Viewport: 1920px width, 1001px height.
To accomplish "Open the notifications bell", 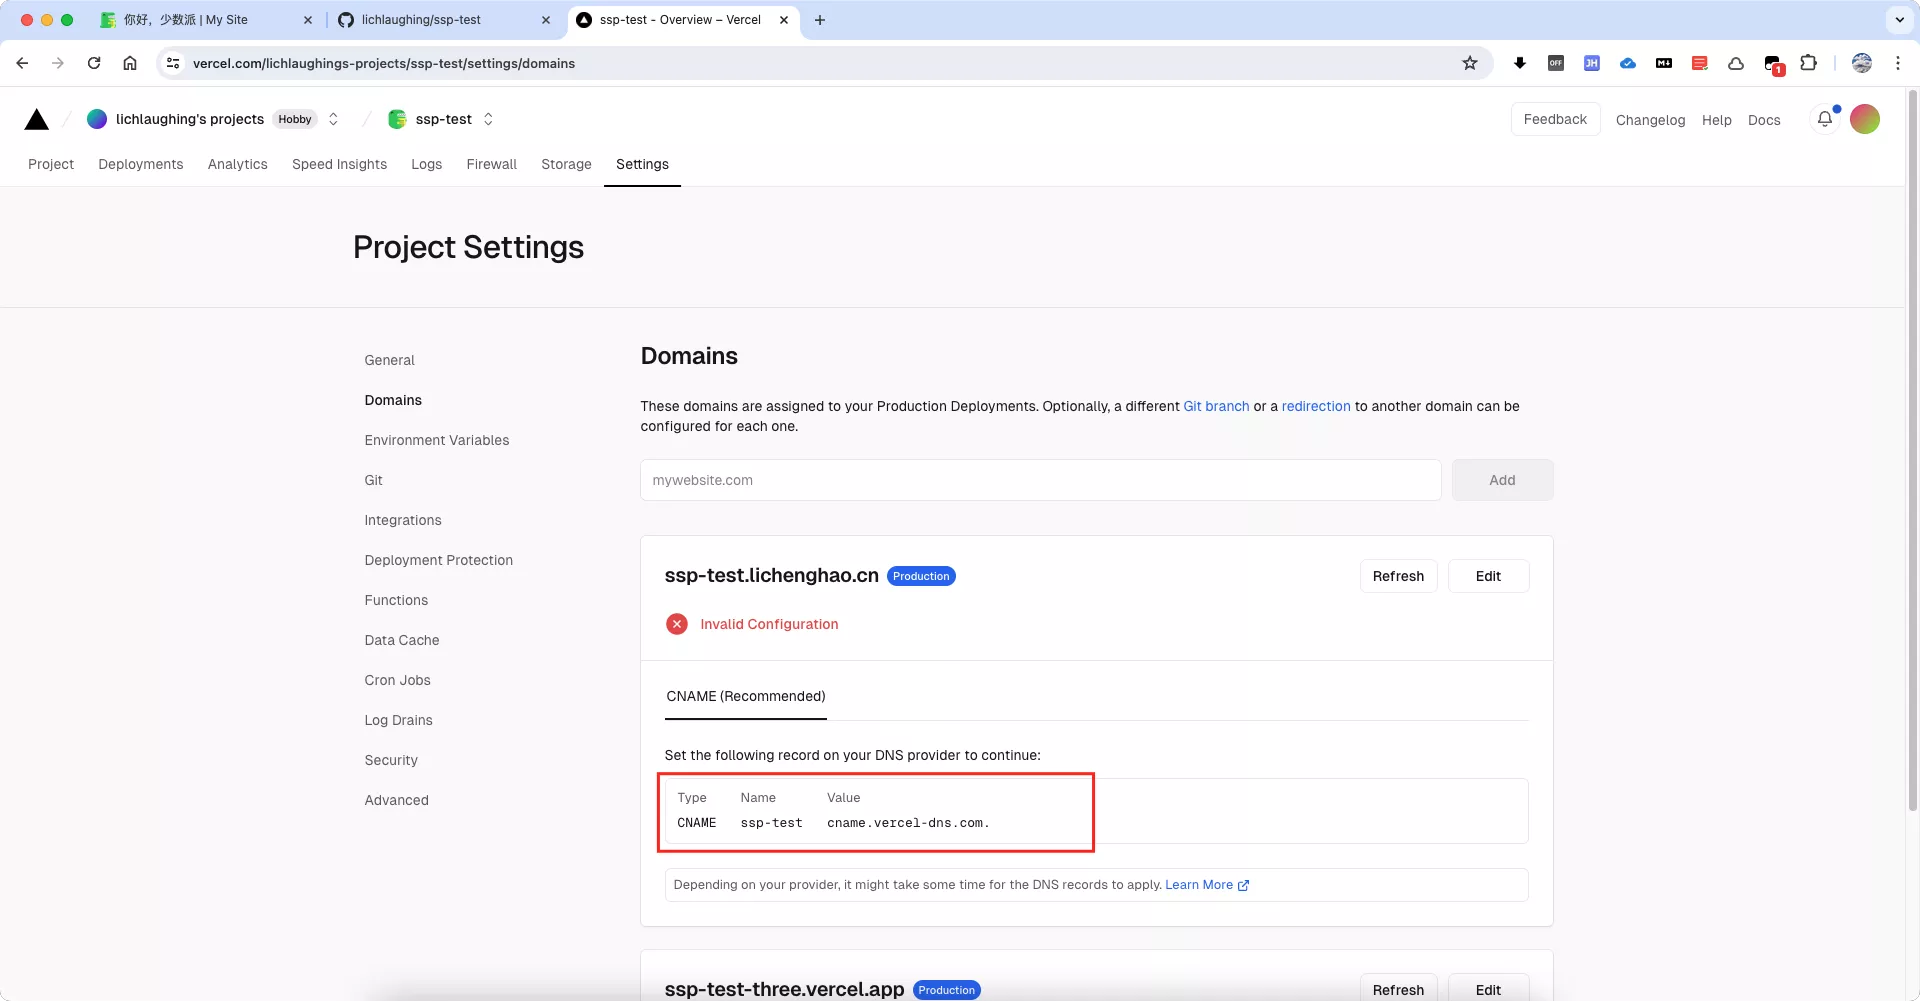I will coord(1824,119).
